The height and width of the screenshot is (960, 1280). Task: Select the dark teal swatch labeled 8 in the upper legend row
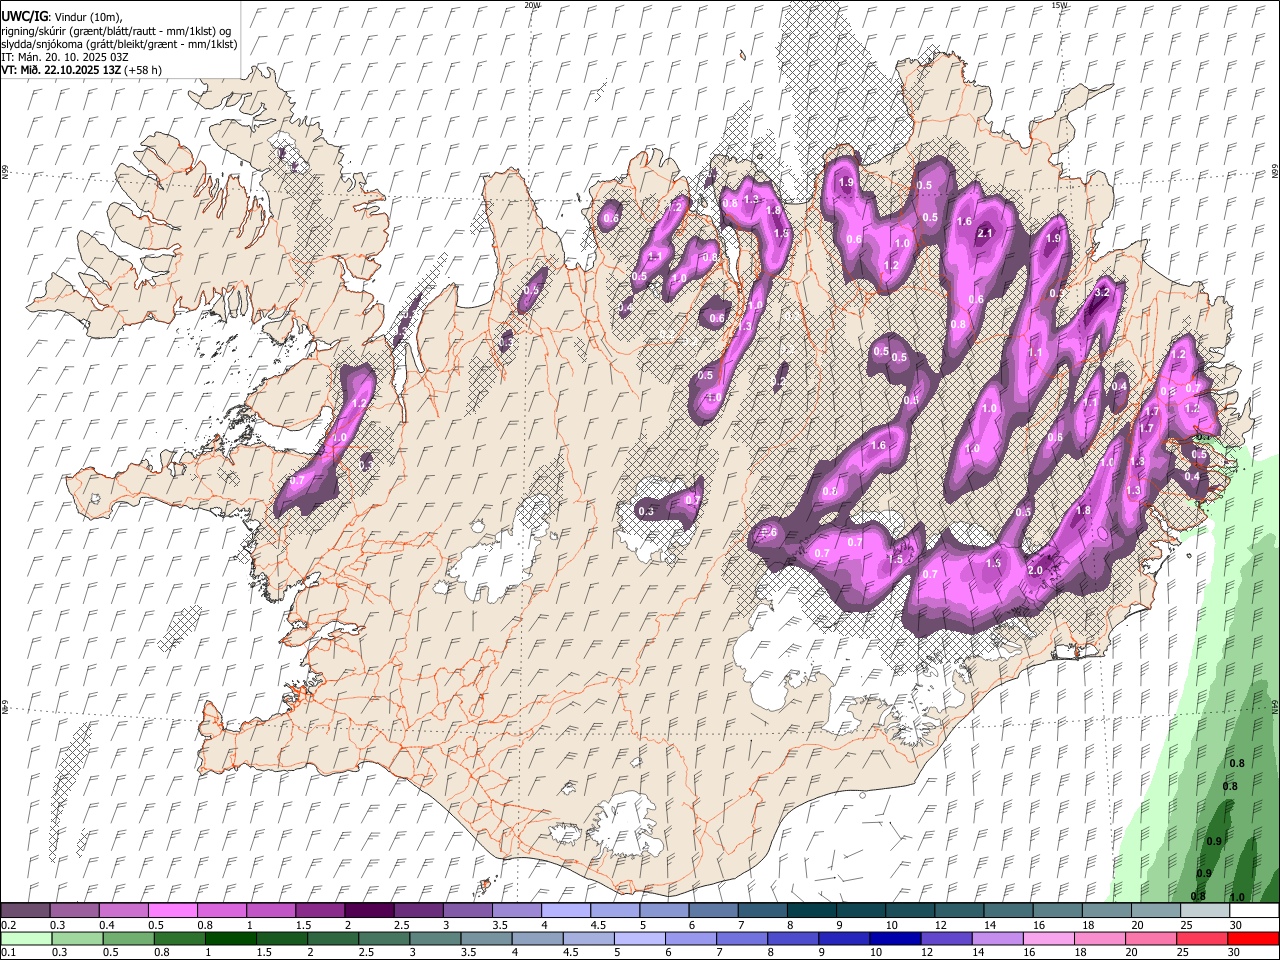pyautogui.click(x=812, y=911)
